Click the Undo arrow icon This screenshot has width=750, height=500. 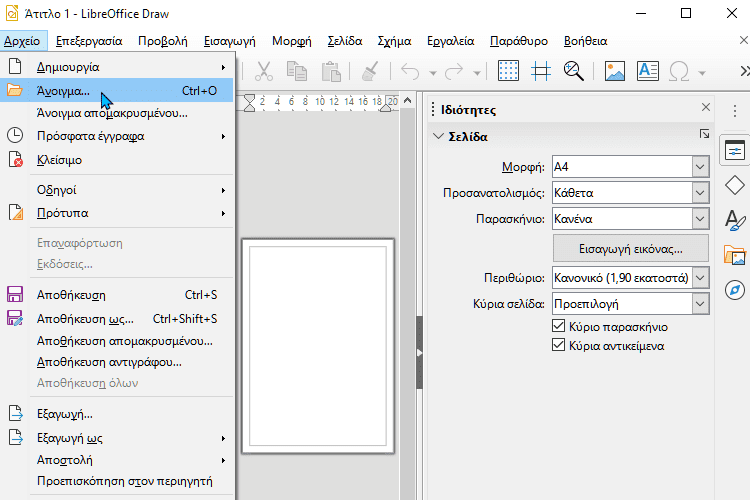point(410,72)
